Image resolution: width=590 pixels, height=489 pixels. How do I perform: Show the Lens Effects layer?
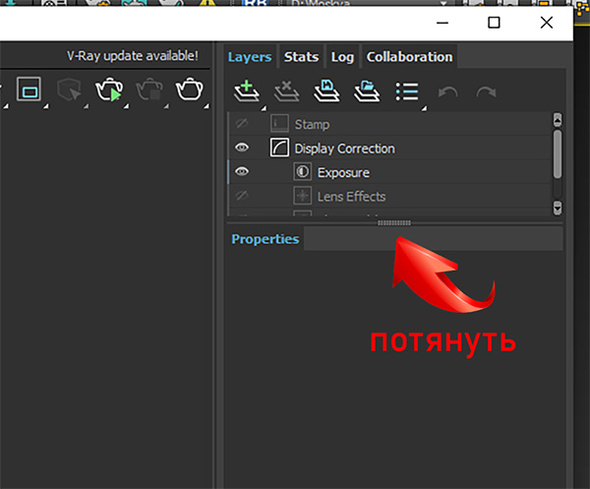[242, 195]
